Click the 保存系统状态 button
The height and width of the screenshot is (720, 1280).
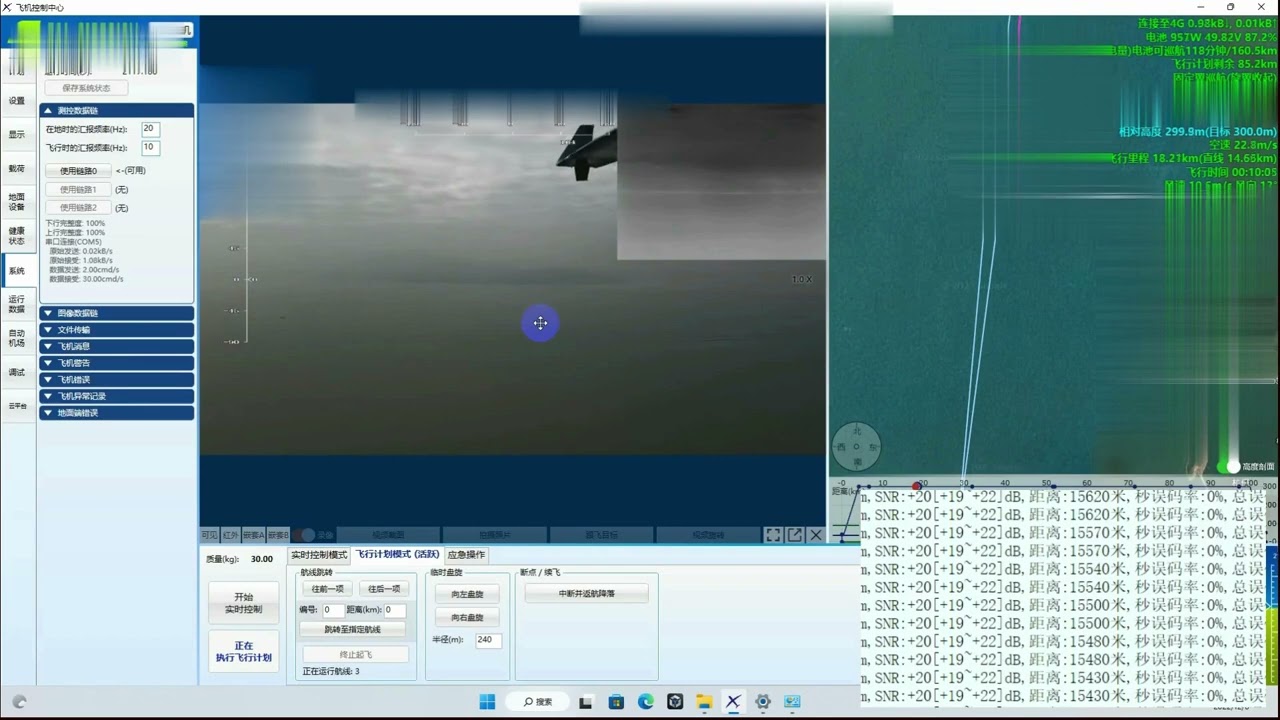click(86, 88)
